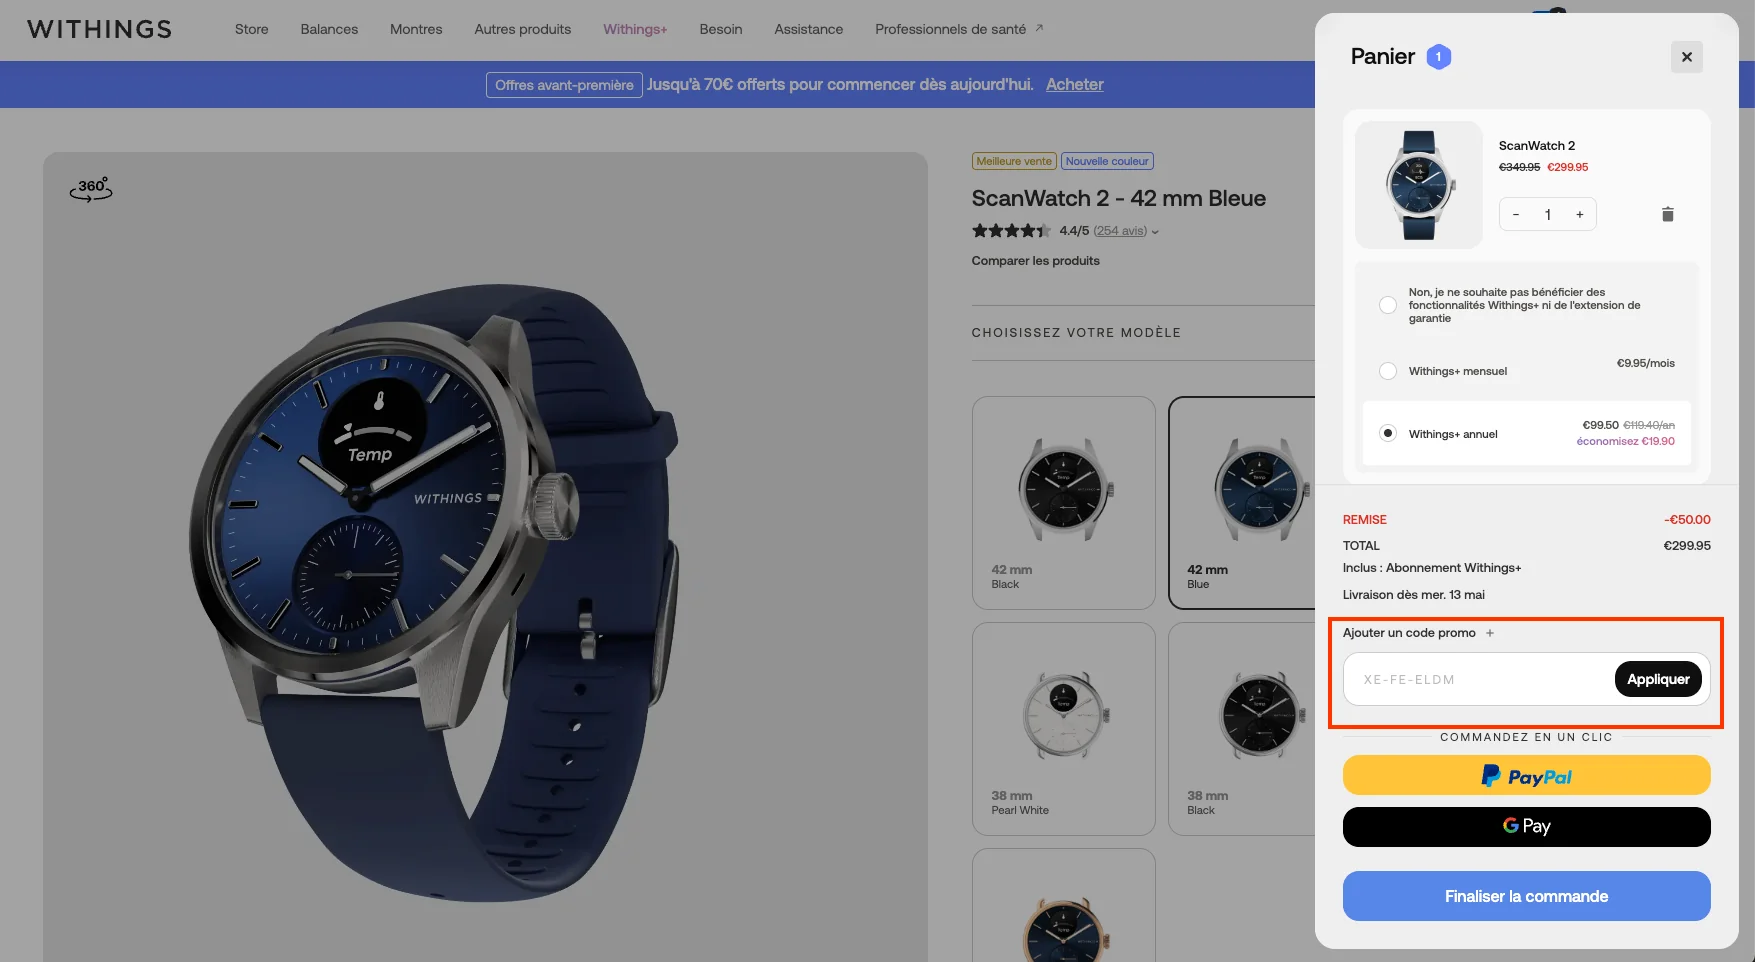Open the Besoin menu
The image size is (1755, 962).
point(720,29)
